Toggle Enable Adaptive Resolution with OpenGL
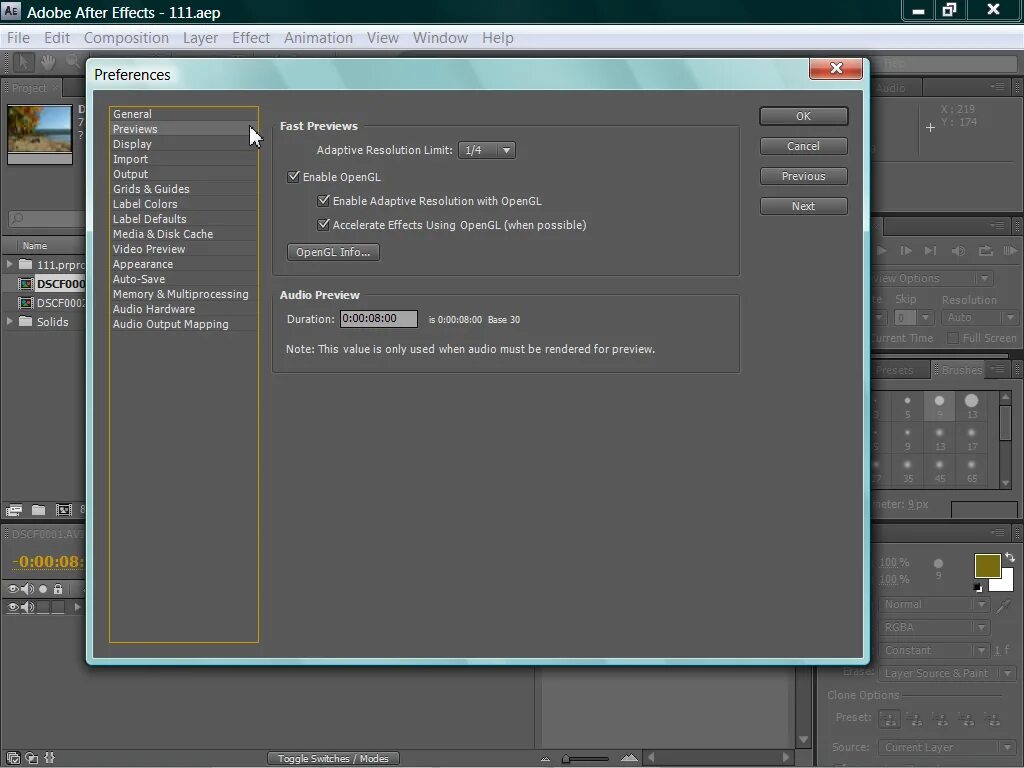 tap(323, 200)
